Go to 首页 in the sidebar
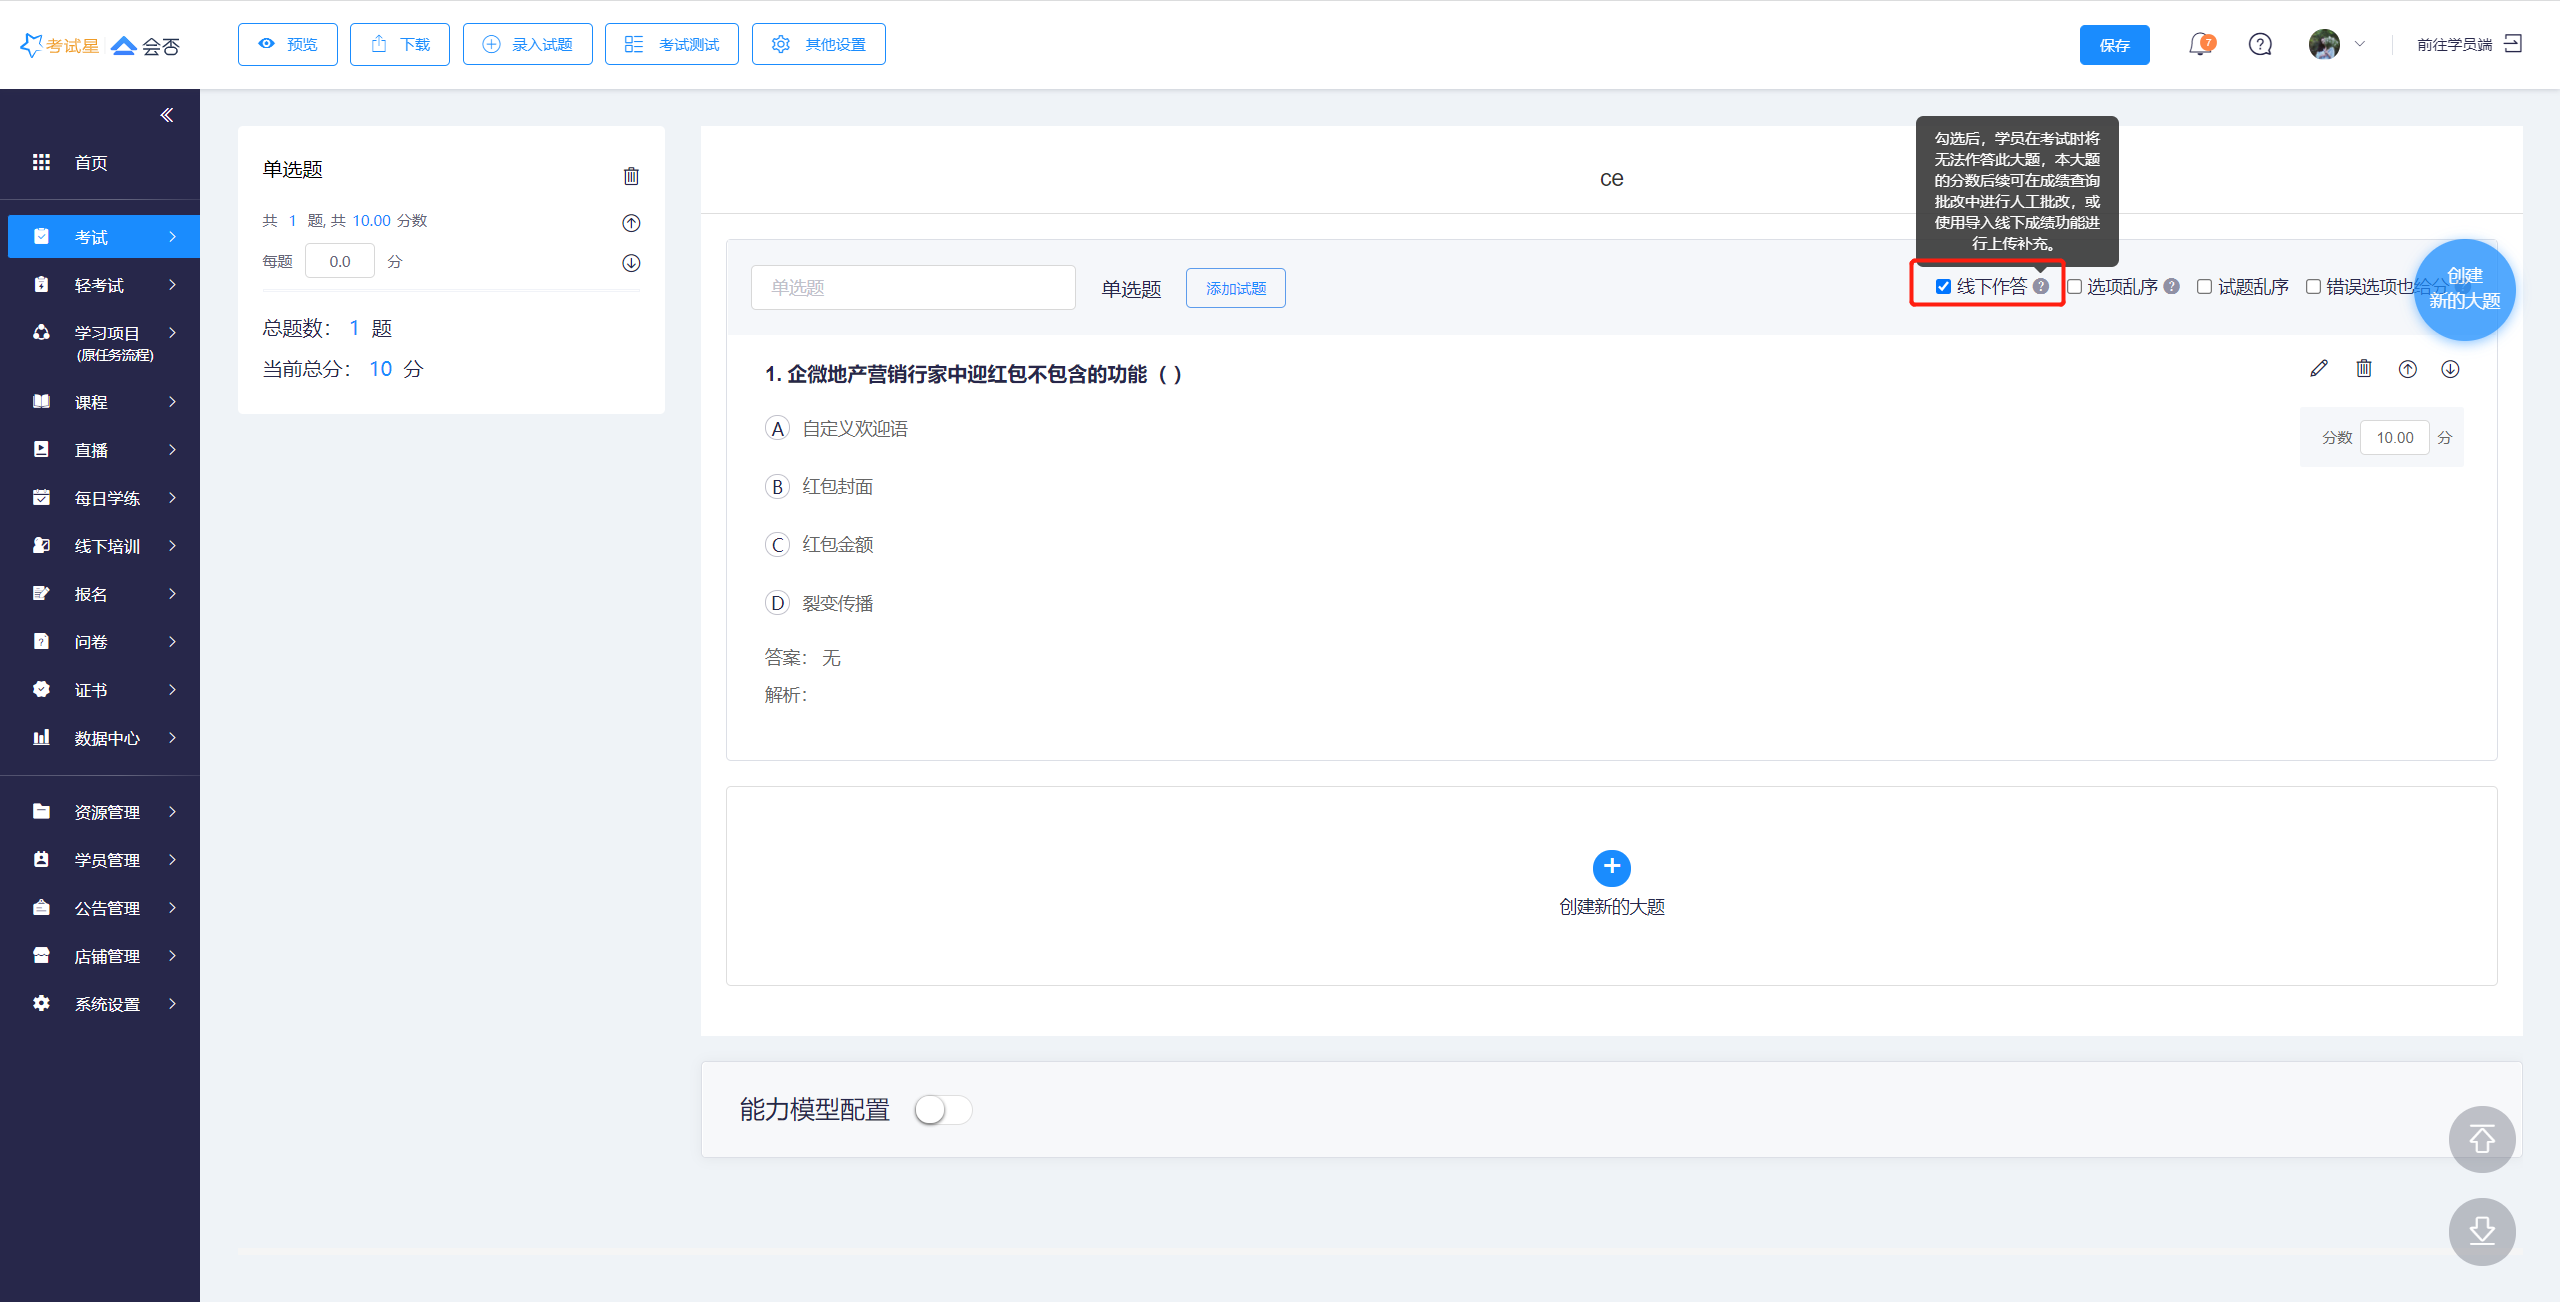This screenshot has height=1302, width=2560. (x=90, y=163)
